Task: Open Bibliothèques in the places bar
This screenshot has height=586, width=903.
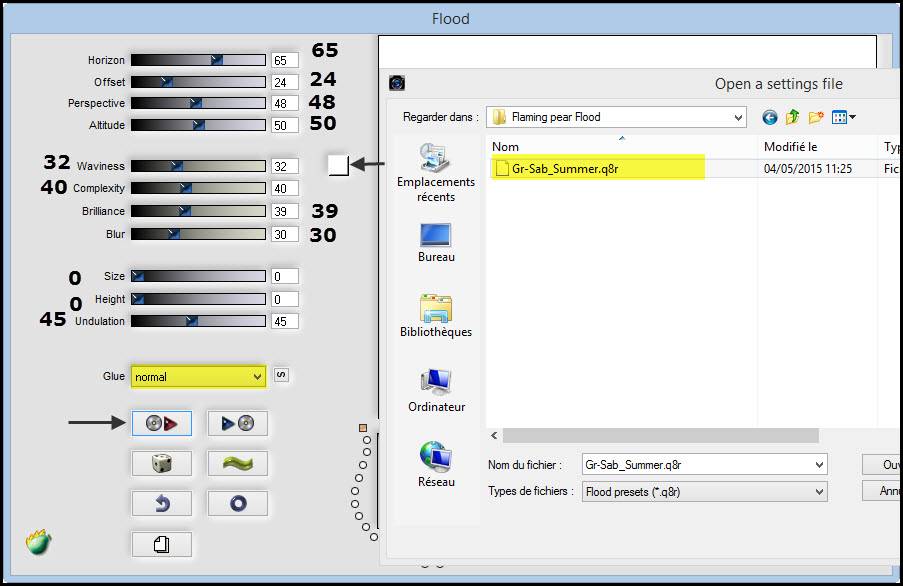Action: tap(436, 315)
